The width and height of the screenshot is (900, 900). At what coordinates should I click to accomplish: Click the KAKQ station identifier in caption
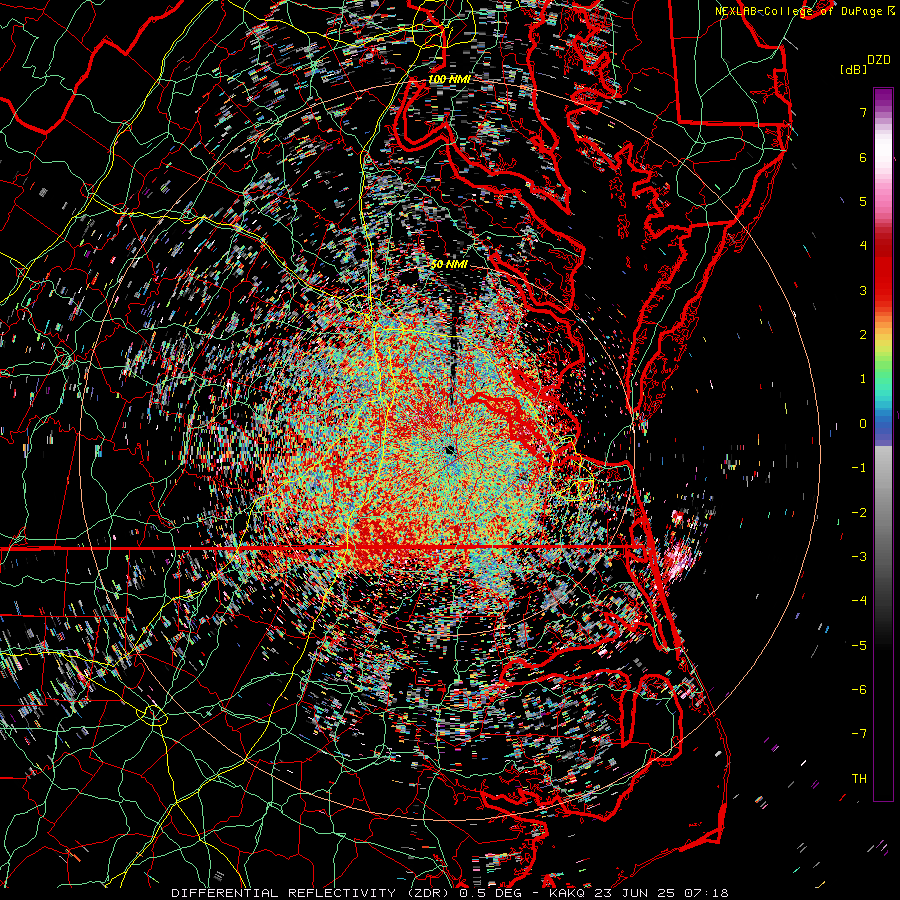point(567,893)
